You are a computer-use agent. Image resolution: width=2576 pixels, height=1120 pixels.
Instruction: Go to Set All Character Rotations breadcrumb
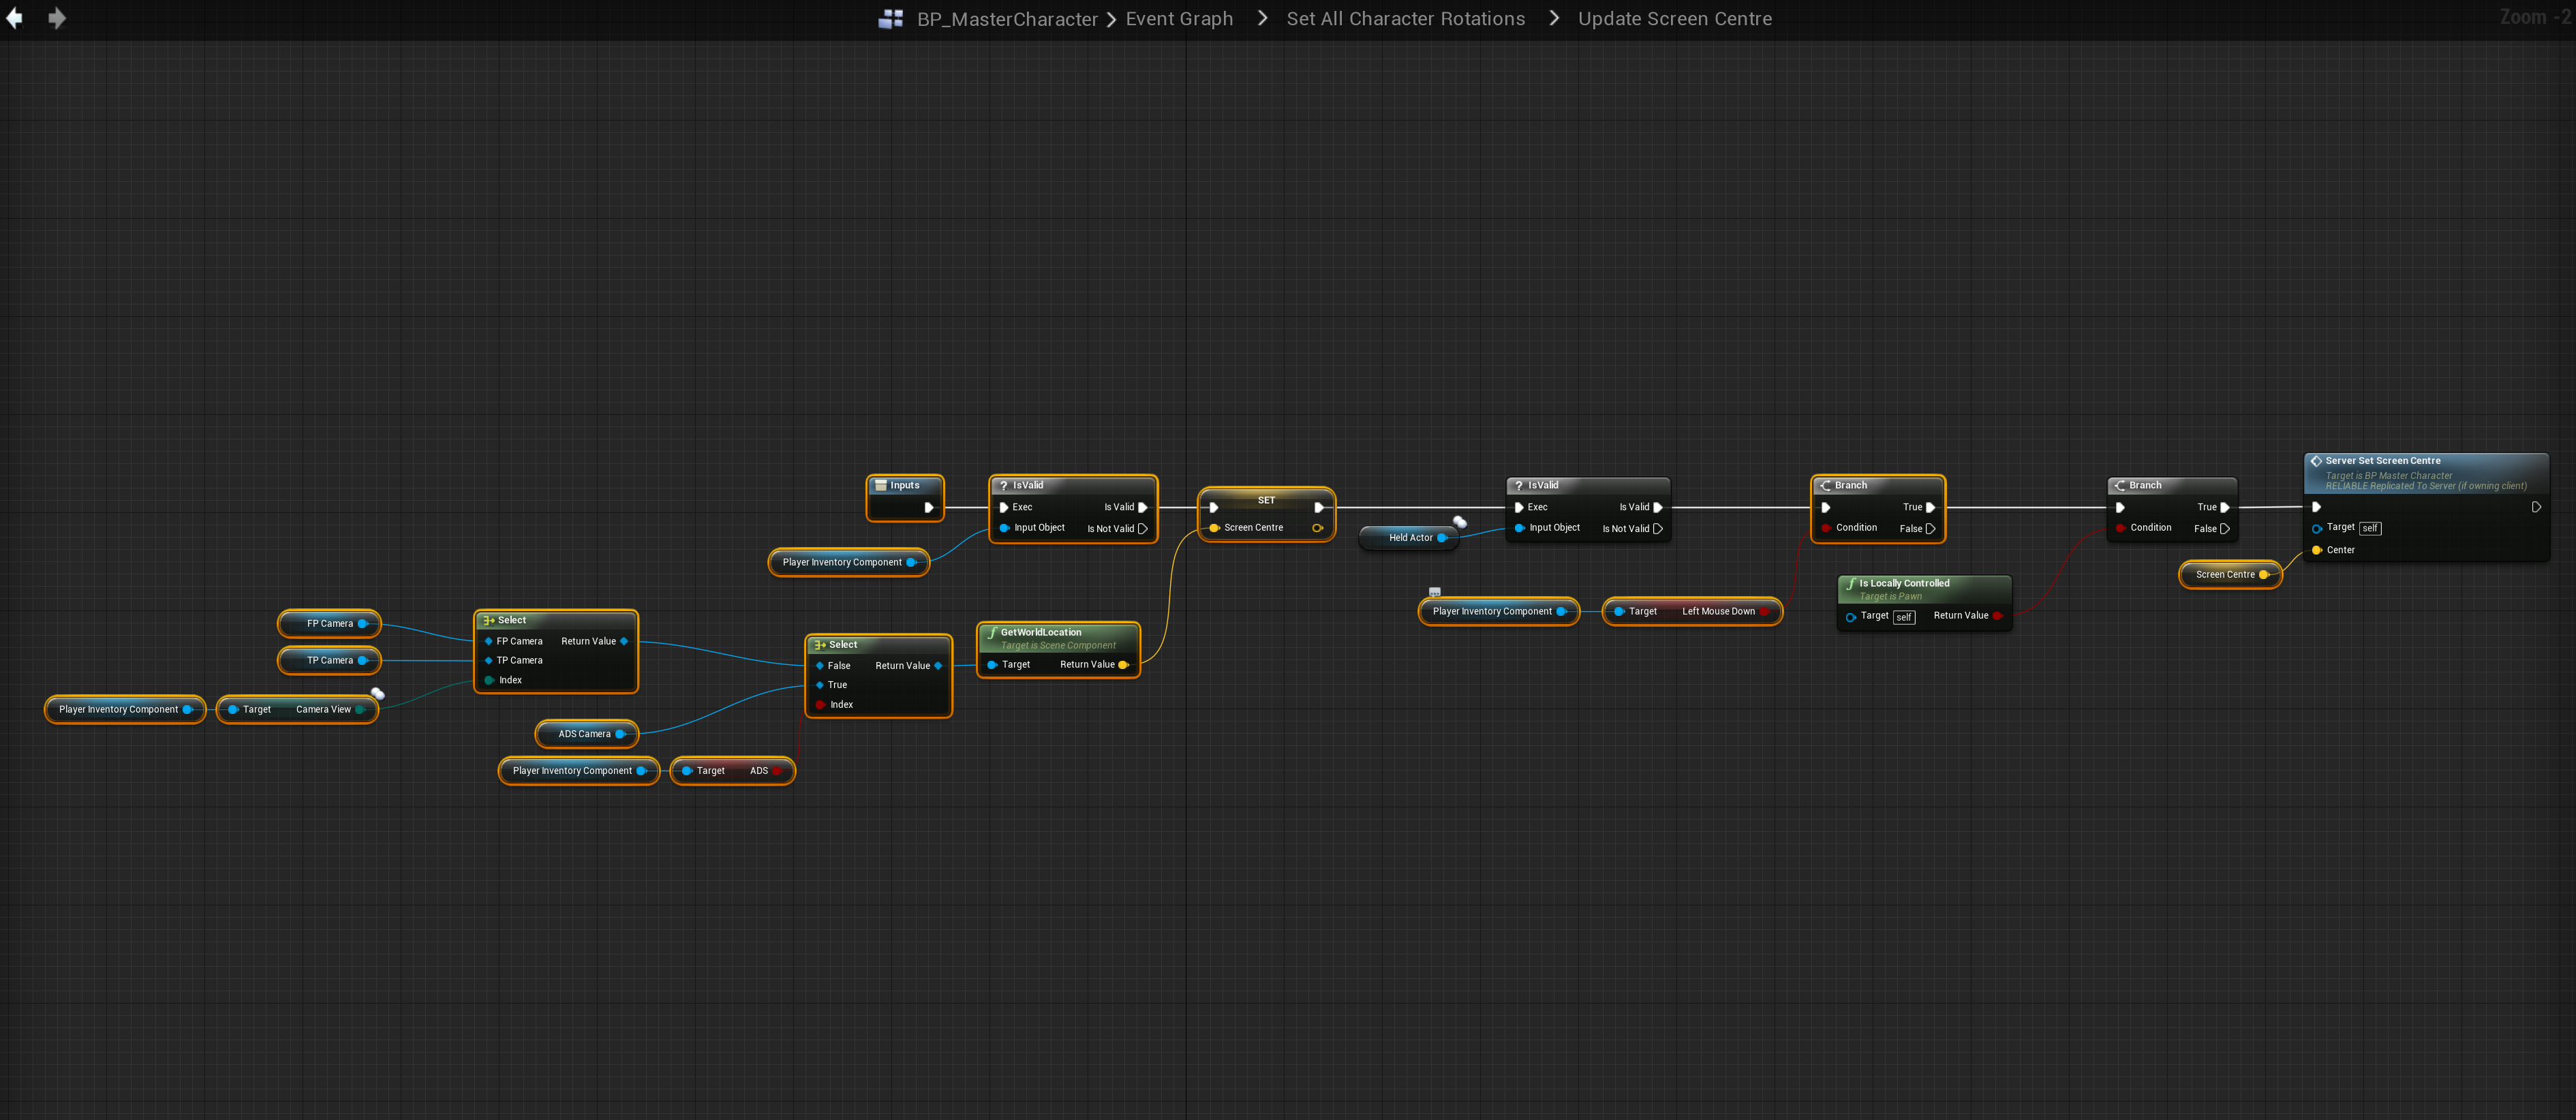(x=1405, y=19)
